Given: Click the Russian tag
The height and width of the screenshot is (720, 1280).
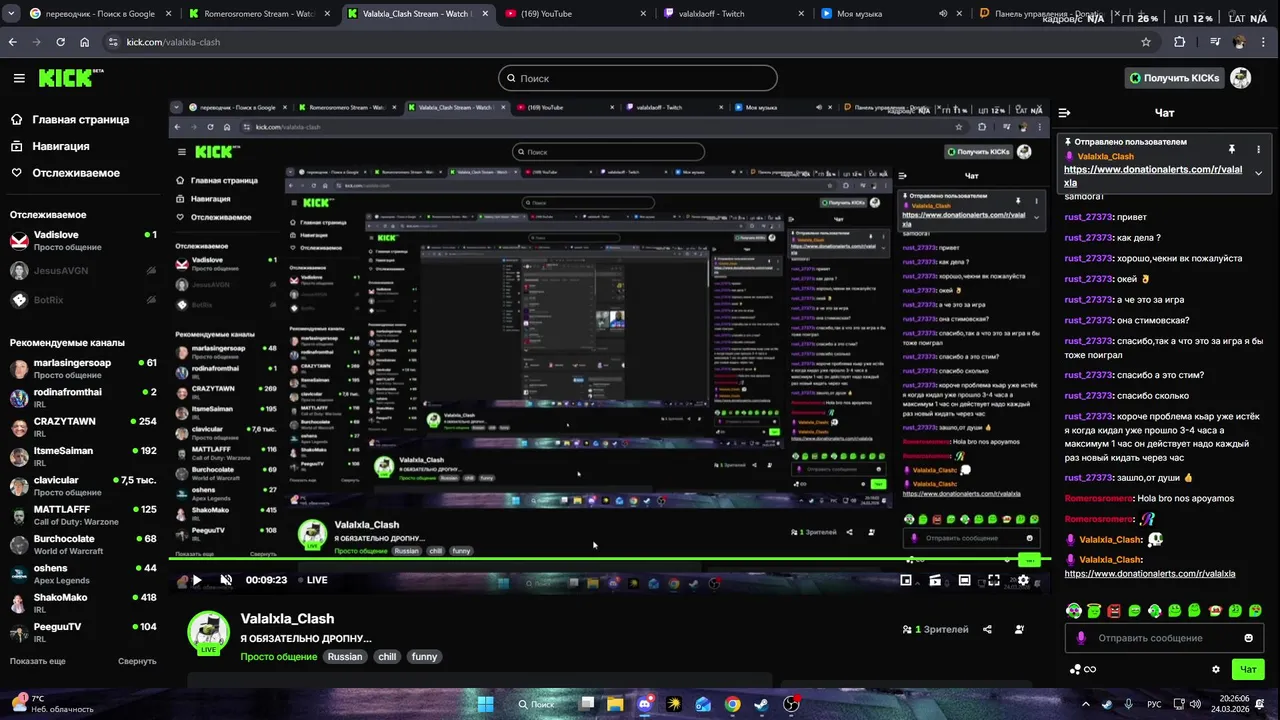Looking at the screenshot, I should (345, 657).
